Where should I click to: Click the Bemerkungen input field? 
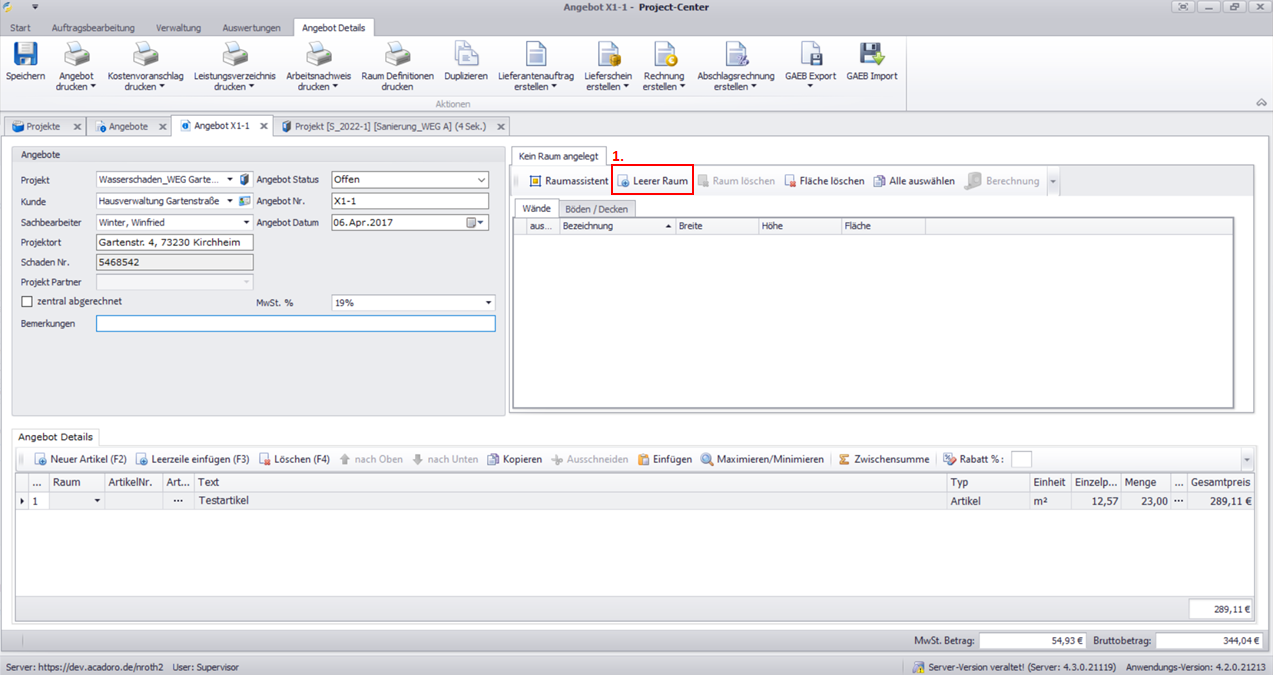pyautogui.click(x=295, y=324)
